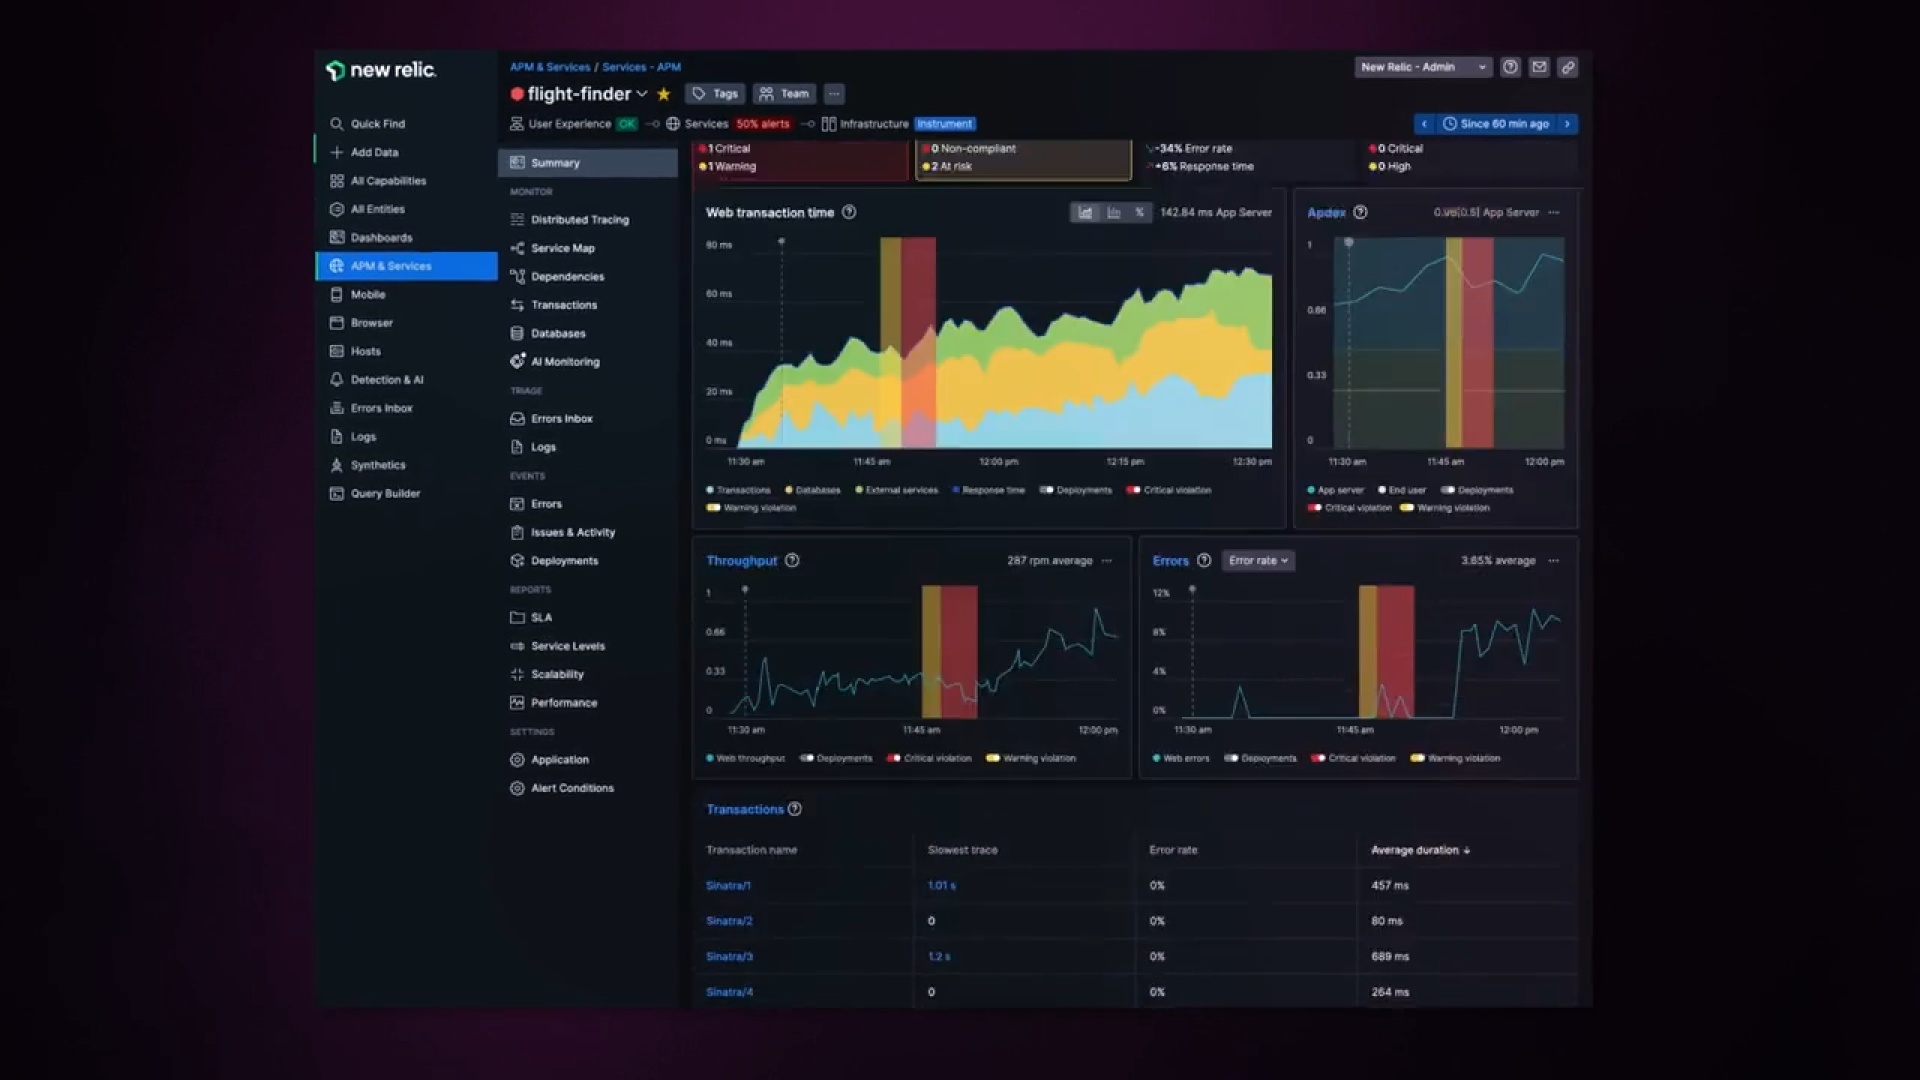Toggle Critical violation legend in Throughput chart
Image resolution: width=1920 pixels, height=1080 pixels.
929,758
